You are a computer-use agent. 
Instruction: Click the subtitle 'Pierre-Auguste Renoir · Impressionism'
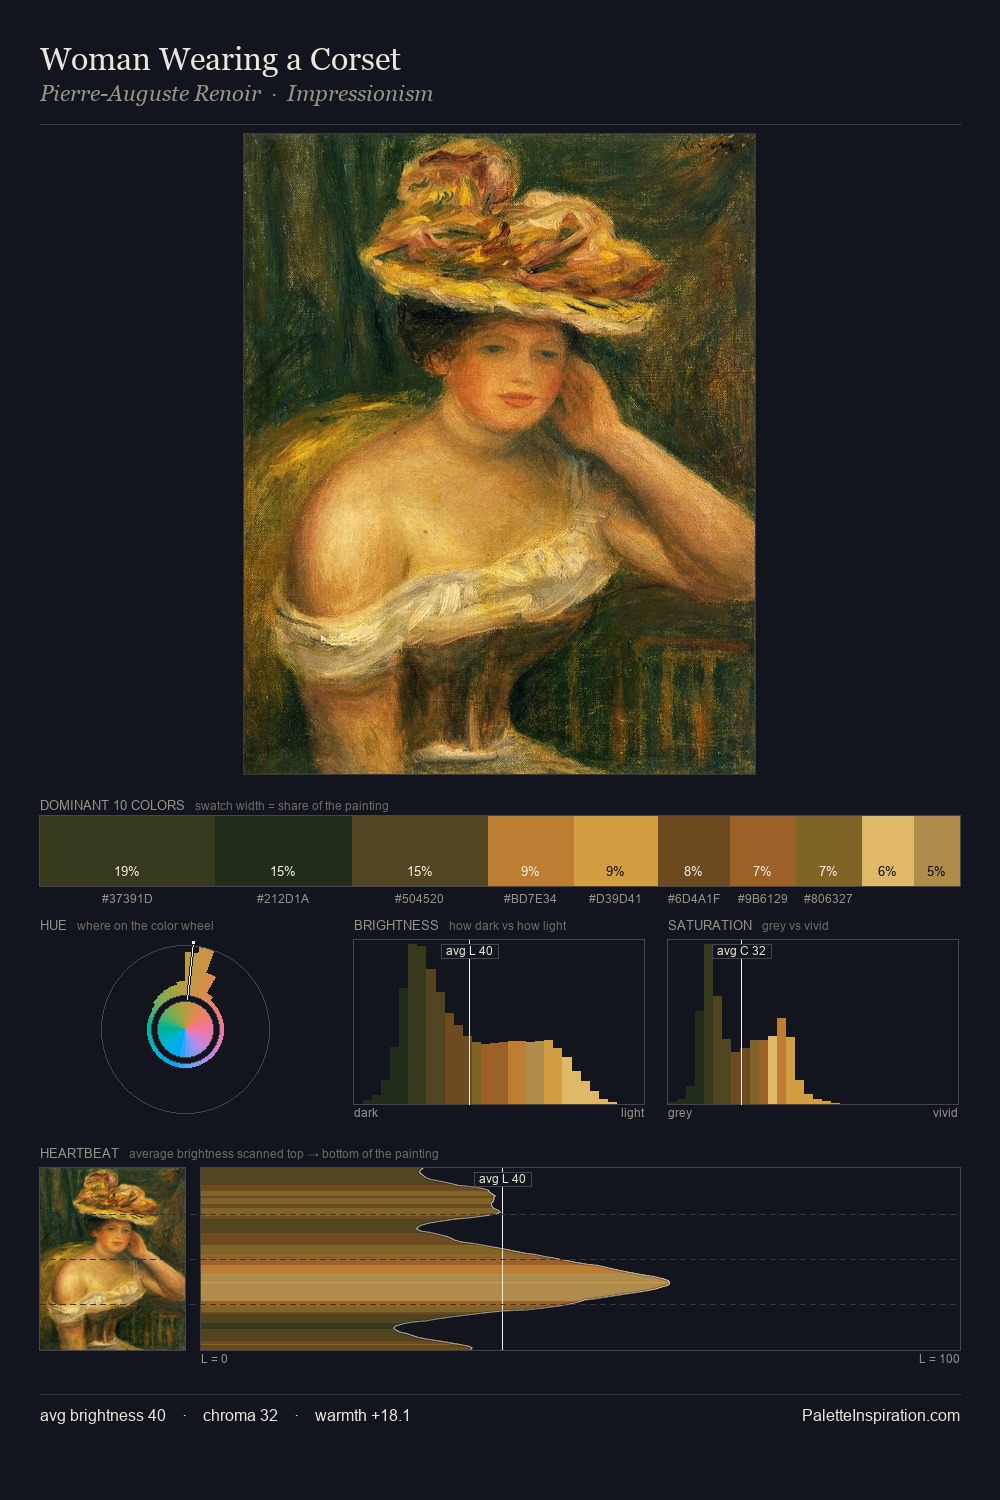(x=236, y=94)
